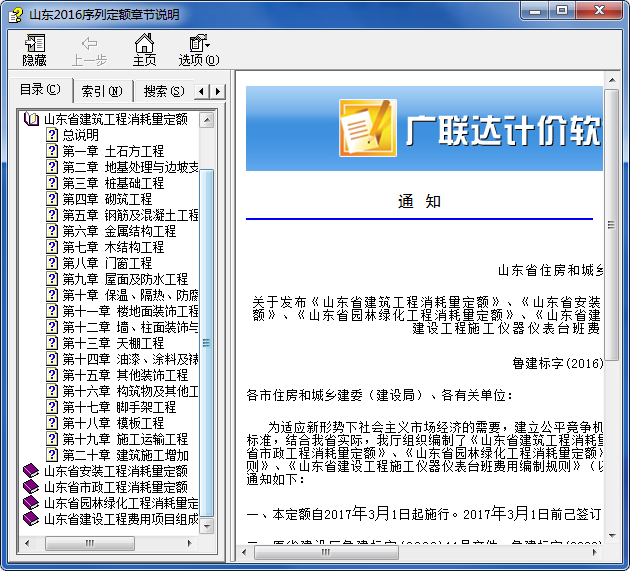Open 第十八章 模板工程
This screenshot has height=571, width=630.
click(113, 423)
